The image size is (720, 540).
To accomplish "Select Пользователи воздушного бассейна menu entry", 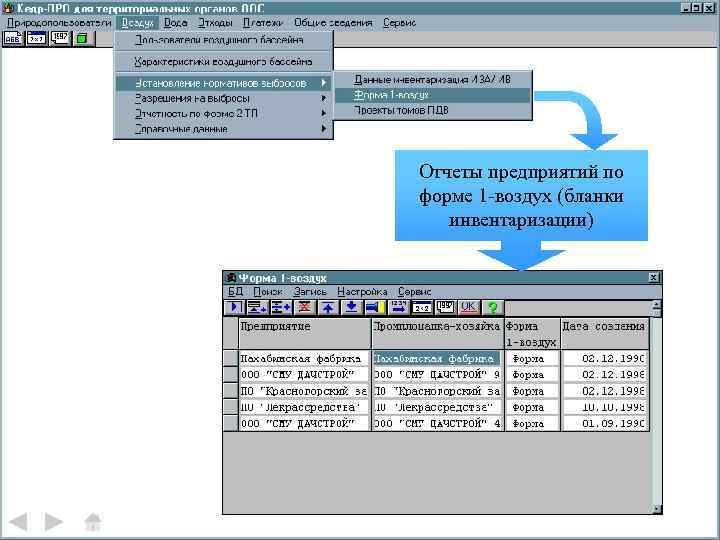I will coord(223,40).
